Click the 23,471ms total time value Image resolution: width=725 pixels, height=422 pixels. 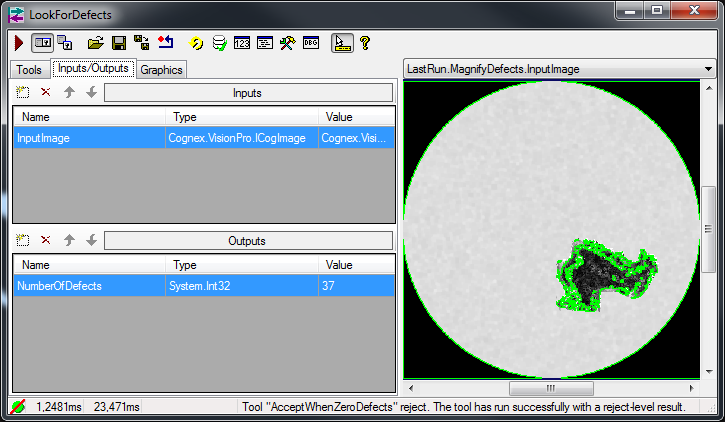click(117, 407)
